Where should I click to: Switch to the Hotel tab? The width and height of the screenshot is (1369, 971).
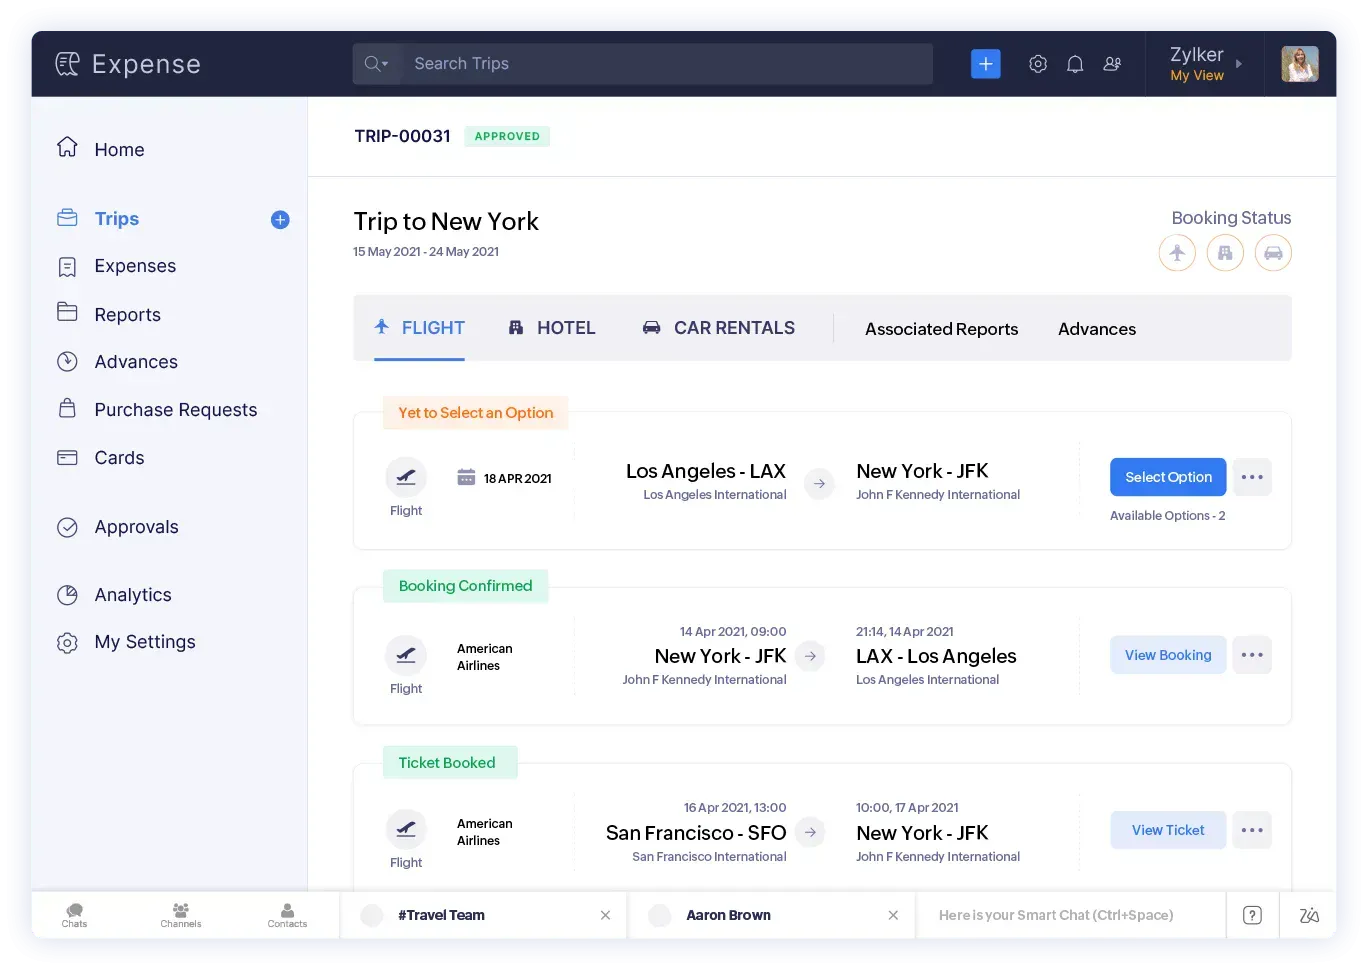(551, 327)
